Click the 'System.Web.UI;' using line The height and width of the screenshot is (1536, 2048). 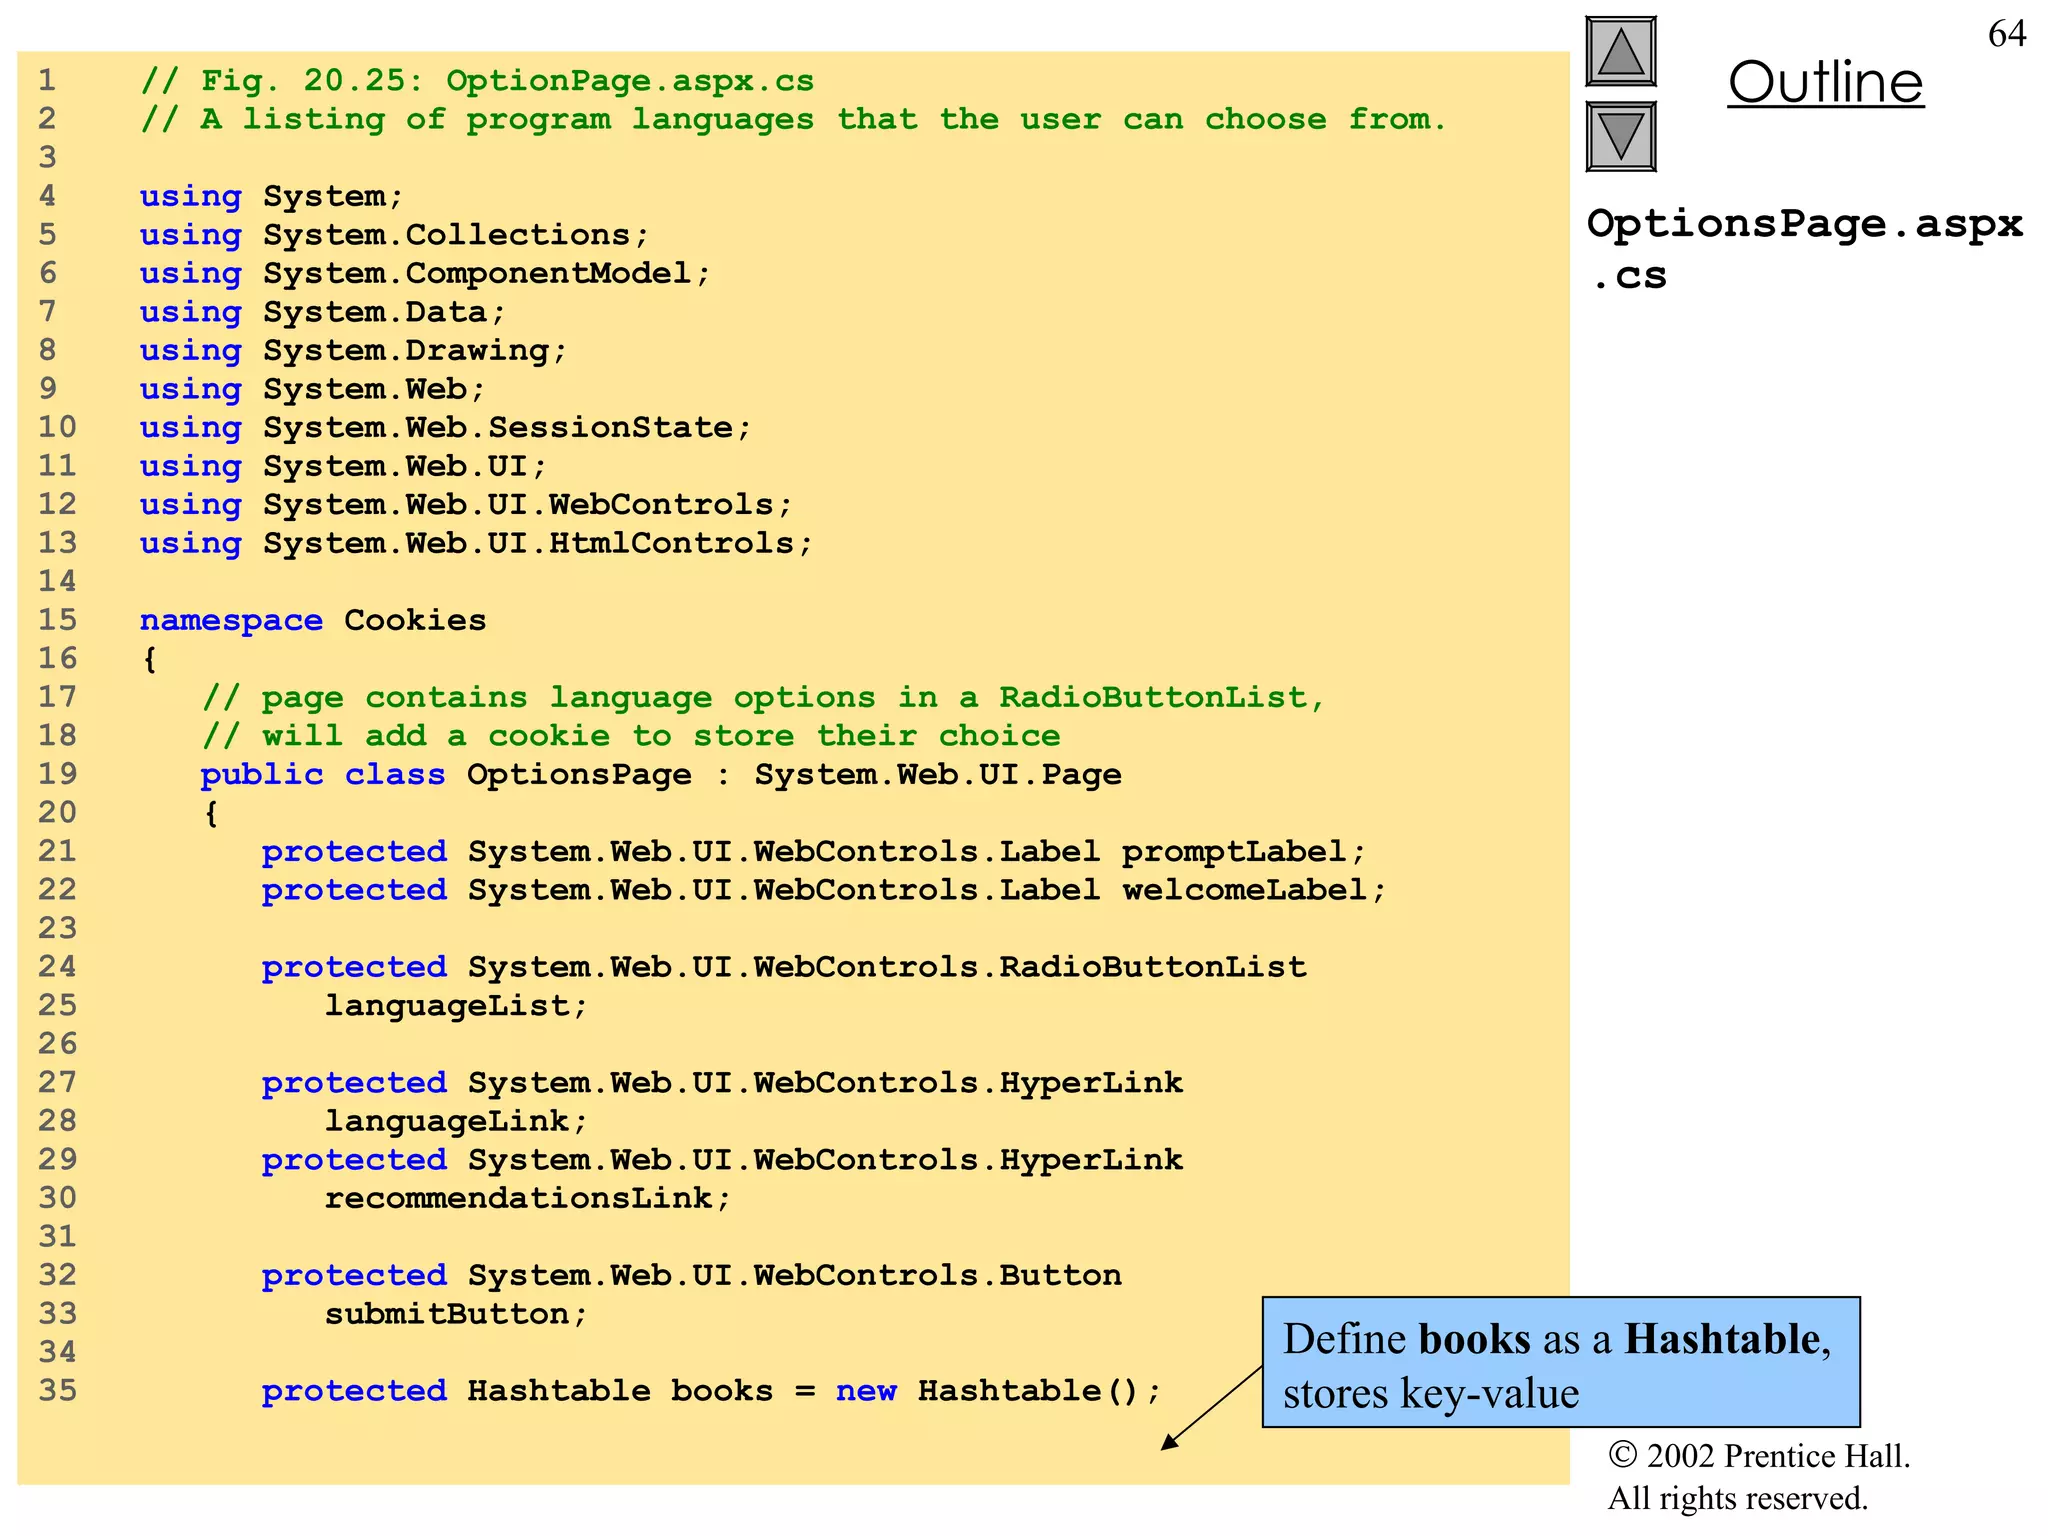tap(343, 466)
